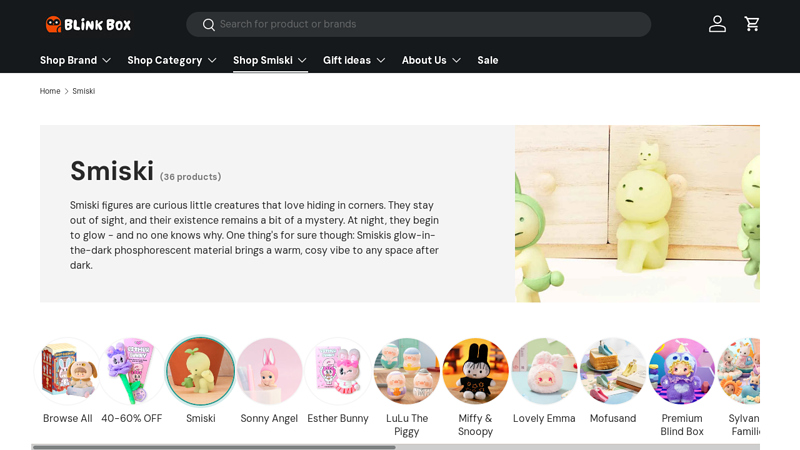Open the Premium Blind Box category icon
The width and height of the screenshot is (800, 450).
tap(681, 371)
